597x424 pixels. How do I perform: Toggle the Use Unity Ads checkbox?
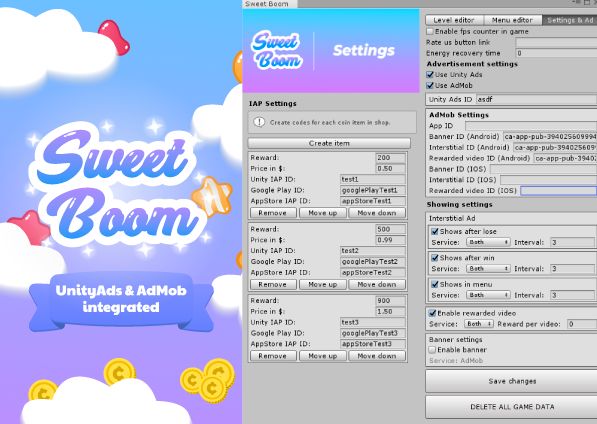point(430,75)
